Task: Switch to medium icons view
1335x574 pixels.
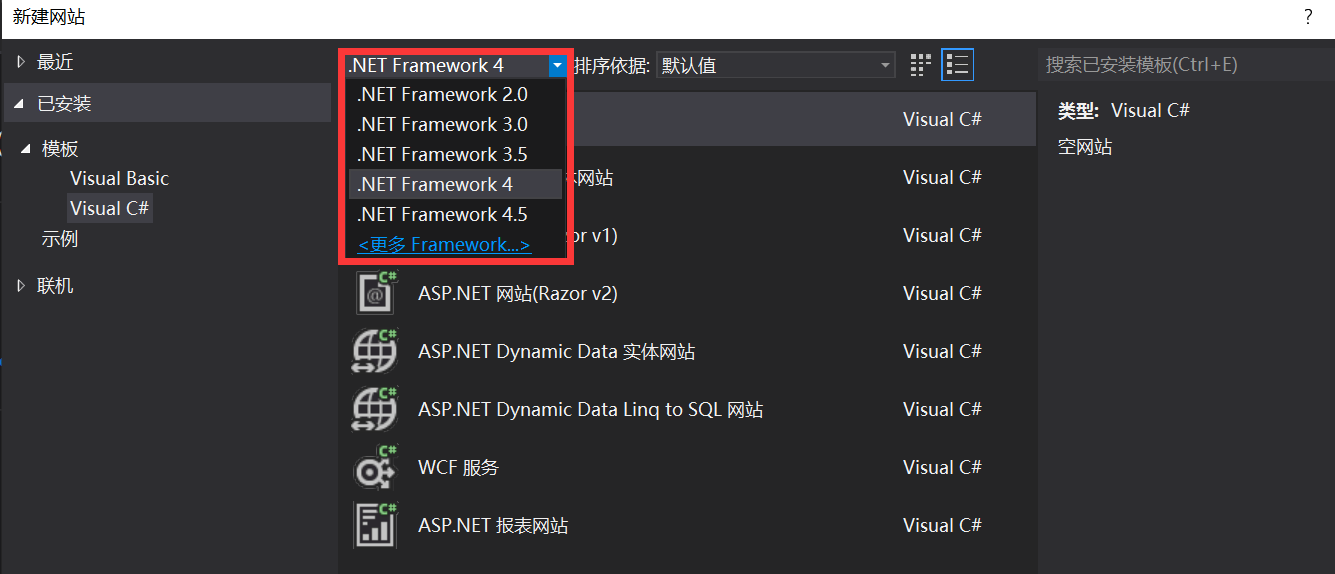Action: click(x=921, y=66)
